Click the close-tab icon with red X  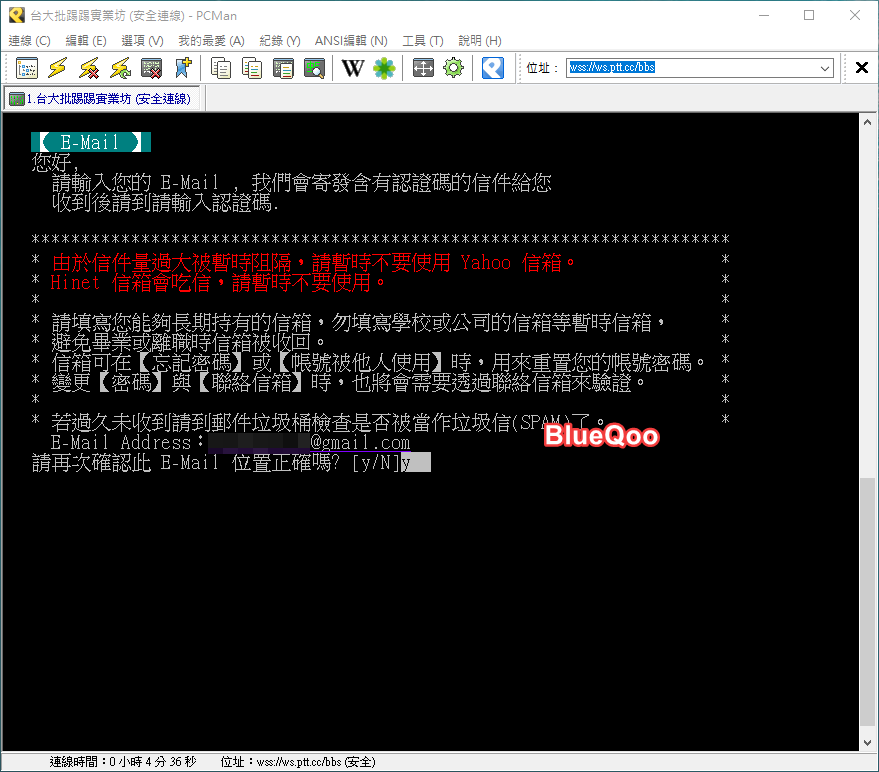(x=151, y=68)
